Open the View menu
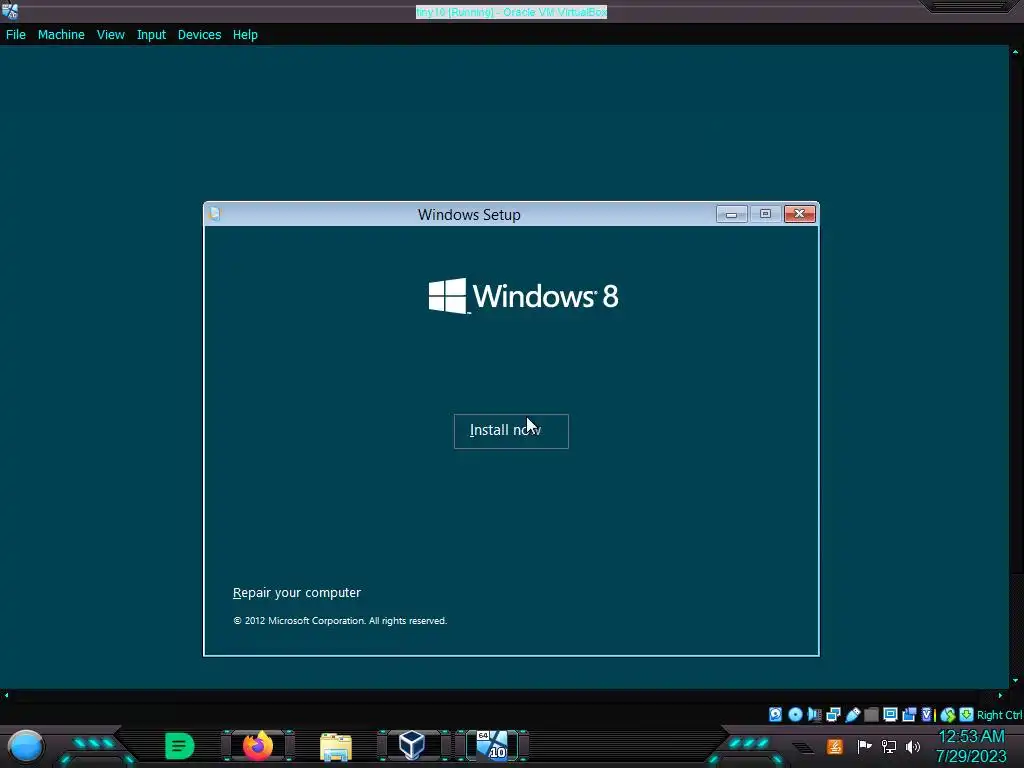 110,35
